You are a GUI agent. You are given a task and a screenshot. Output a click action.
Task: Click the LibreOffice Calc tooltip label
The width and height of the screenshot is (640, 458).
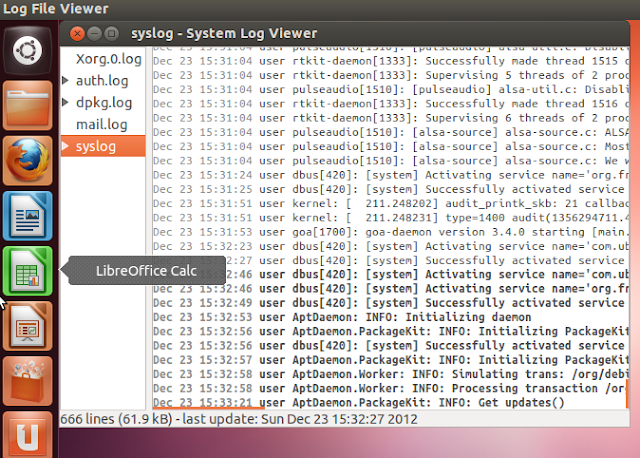[x=146, y=271]
